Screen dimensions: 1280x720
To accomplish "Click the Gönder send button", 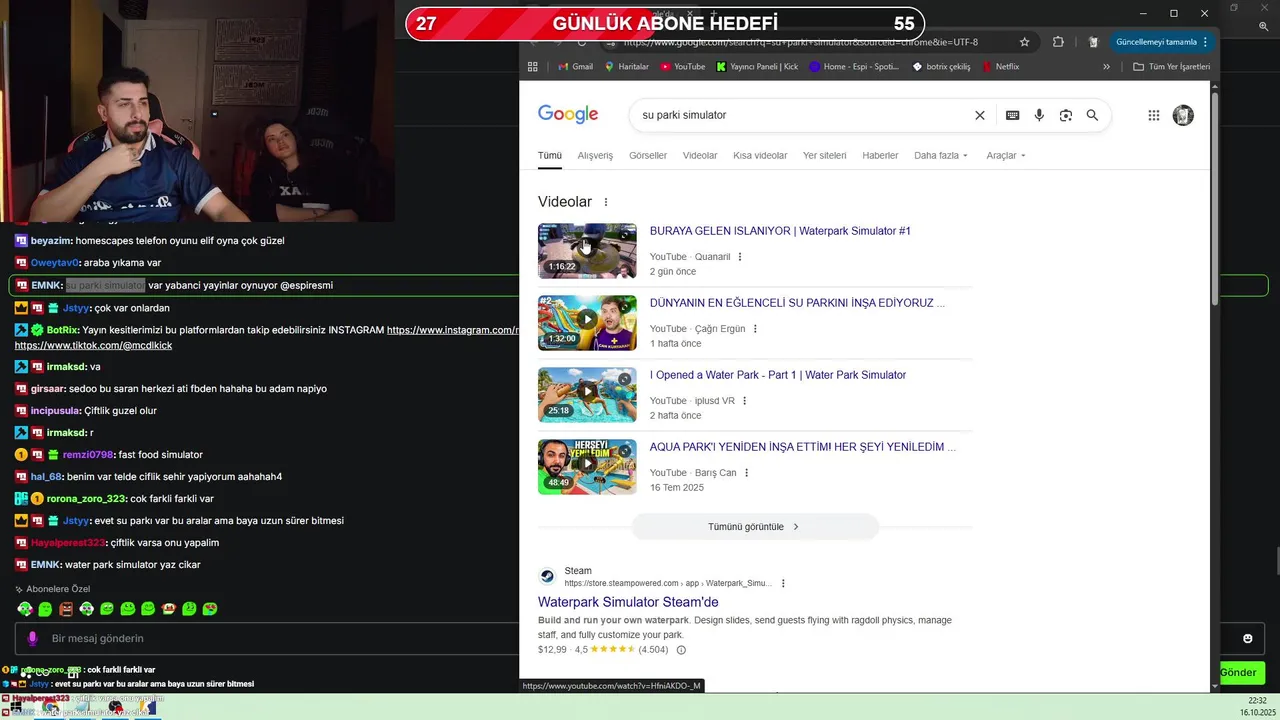I will coord(1238,673).
